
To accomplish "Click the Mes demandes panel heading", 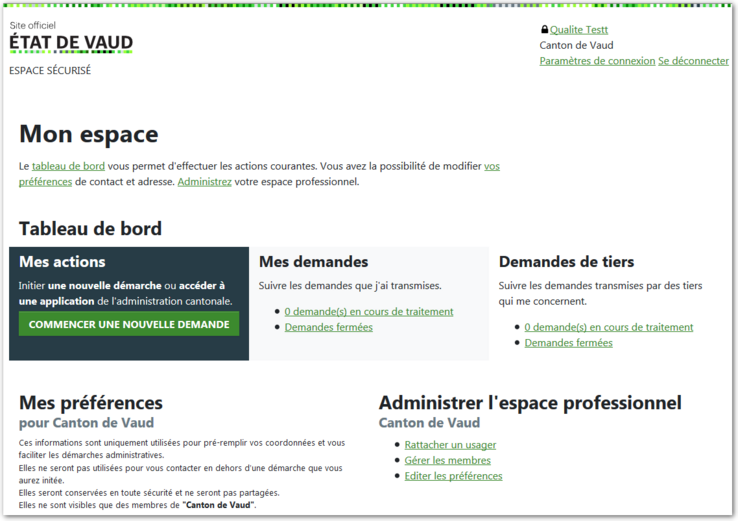I will (313, 262).
